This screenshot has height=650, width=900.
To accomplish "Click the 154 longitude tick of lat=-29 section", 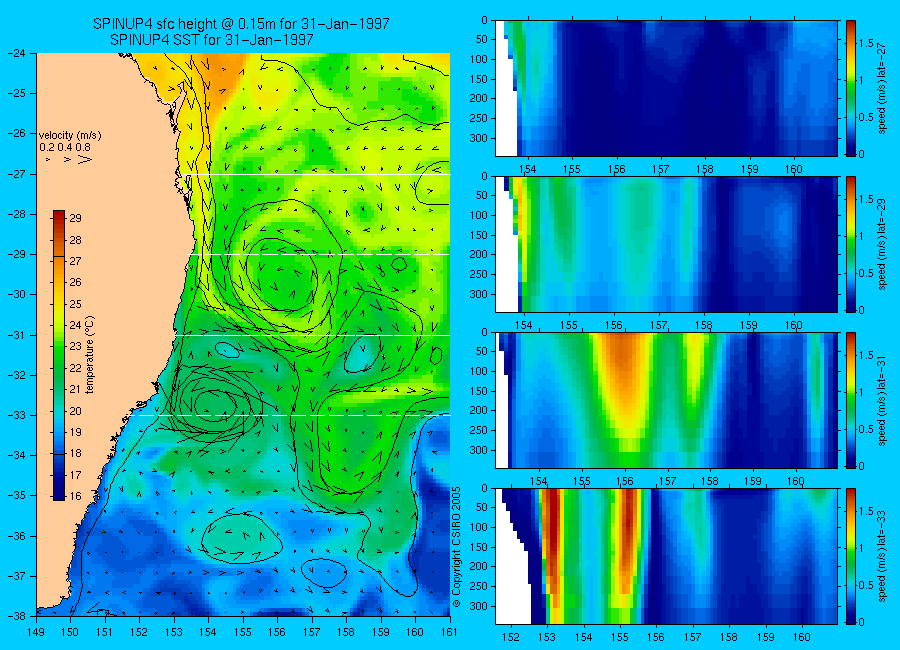I will pyautogui.click(x=523, y=325).
